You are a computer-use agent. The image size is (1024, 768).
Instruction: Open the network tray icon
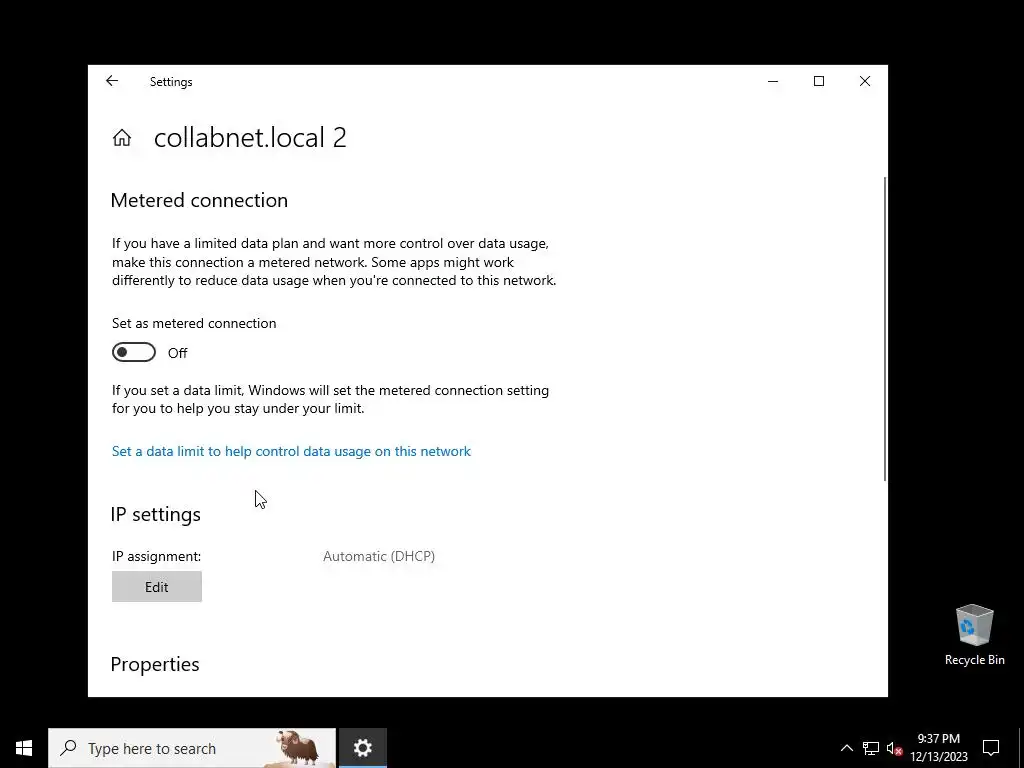pos(870,748)
